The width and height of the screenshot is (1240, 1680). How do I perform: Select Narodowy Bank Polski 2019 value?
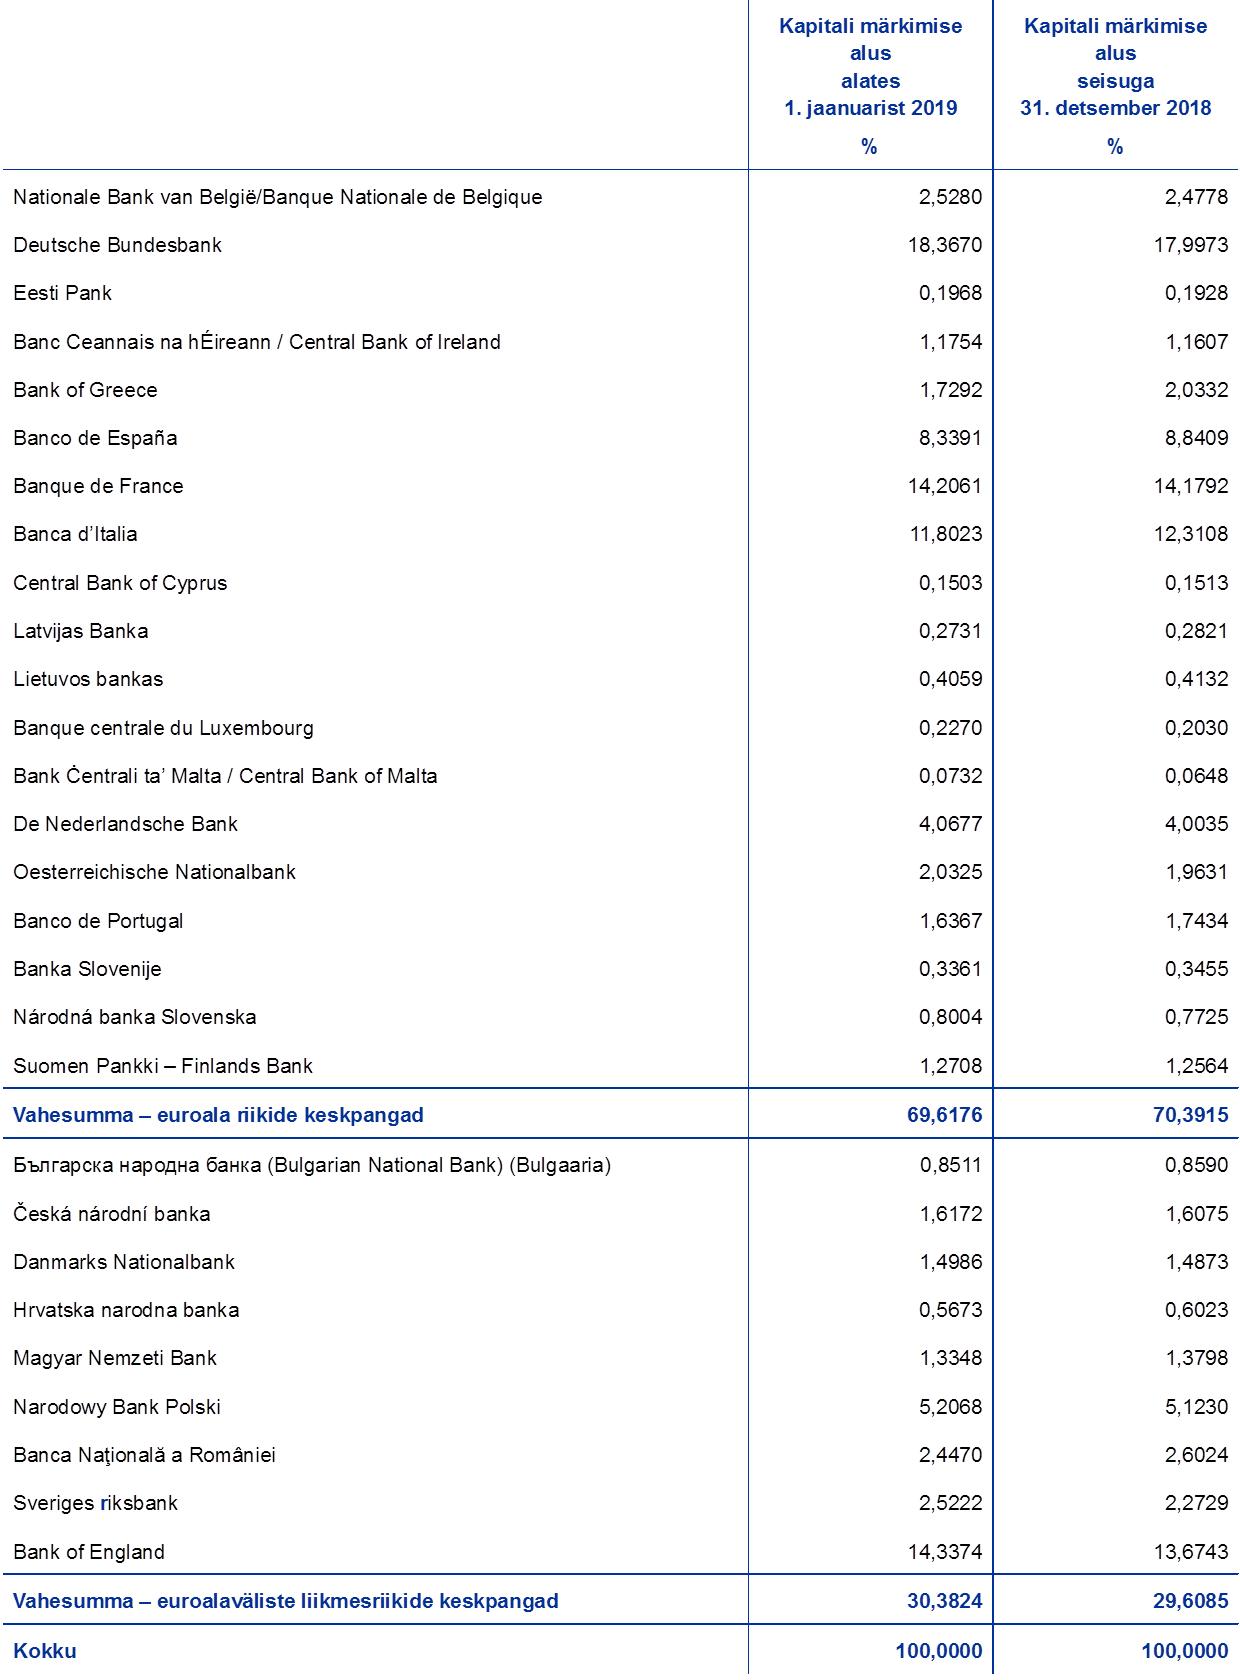coord(951,1407)
